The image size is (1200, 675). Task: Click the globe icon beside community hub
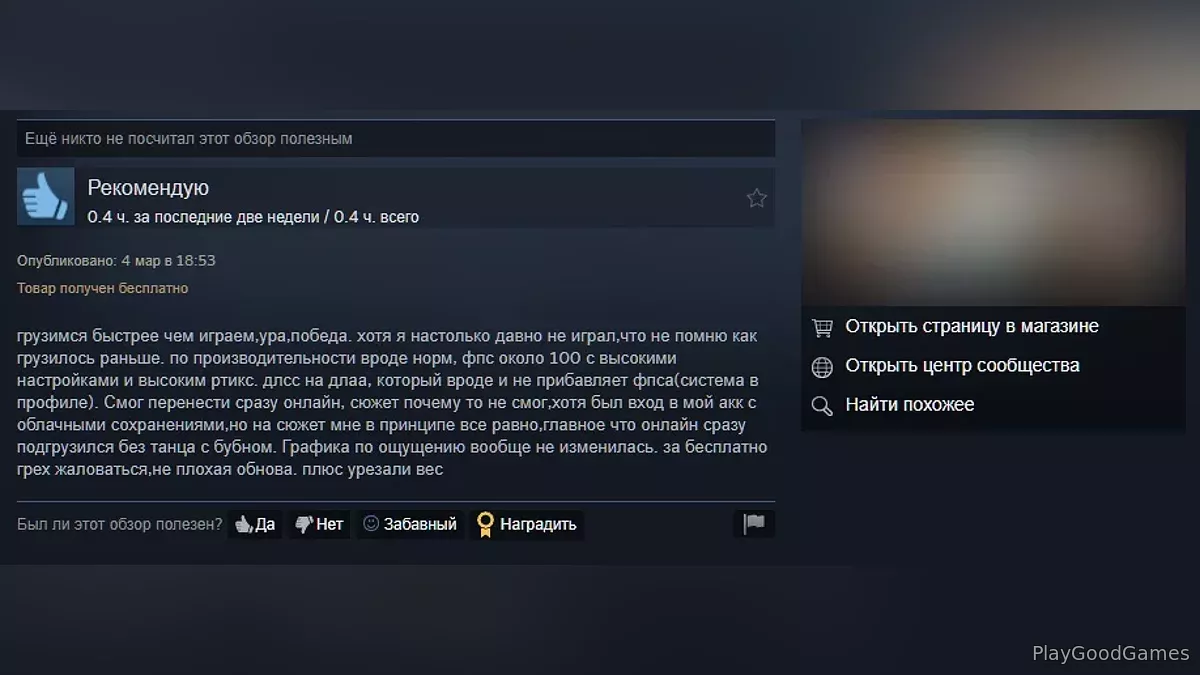(822, 367)
